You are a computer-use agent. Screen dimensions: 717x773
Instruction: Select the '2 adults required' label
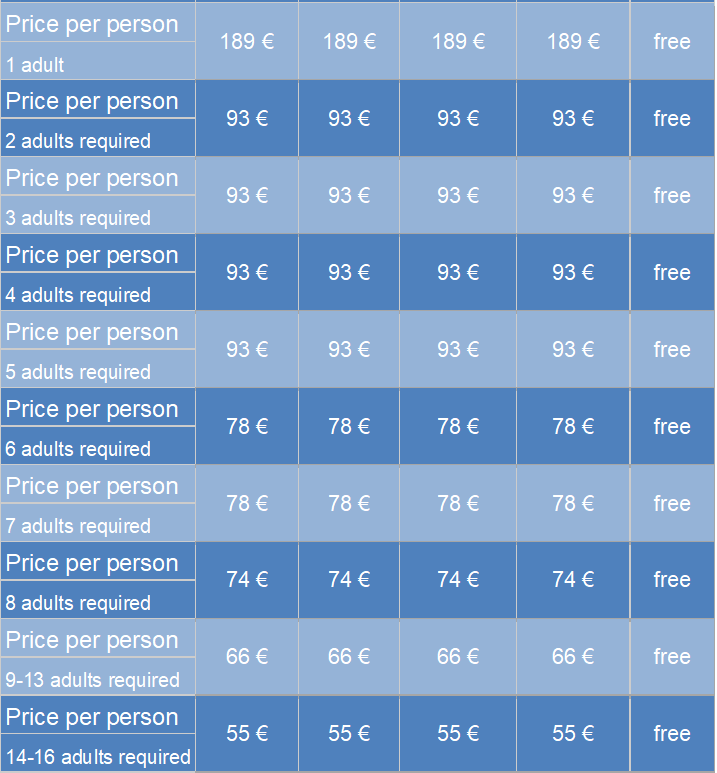(x=78, y=141)
